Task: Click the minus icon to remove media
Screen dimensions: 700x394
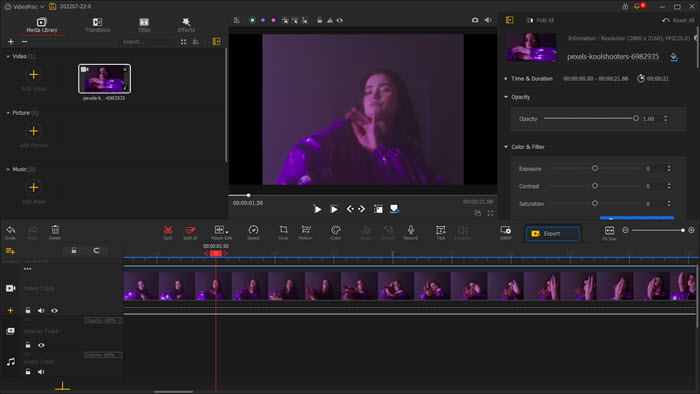Action: pos(25,41)
